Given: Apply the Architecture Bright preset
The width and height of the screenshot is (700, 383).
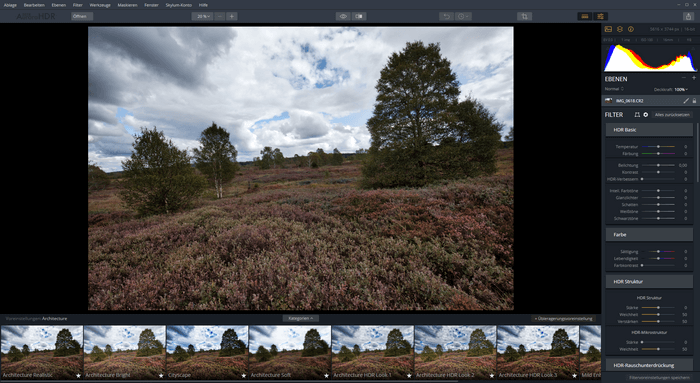Looking at the screenshot, I should tap(125, 352).
